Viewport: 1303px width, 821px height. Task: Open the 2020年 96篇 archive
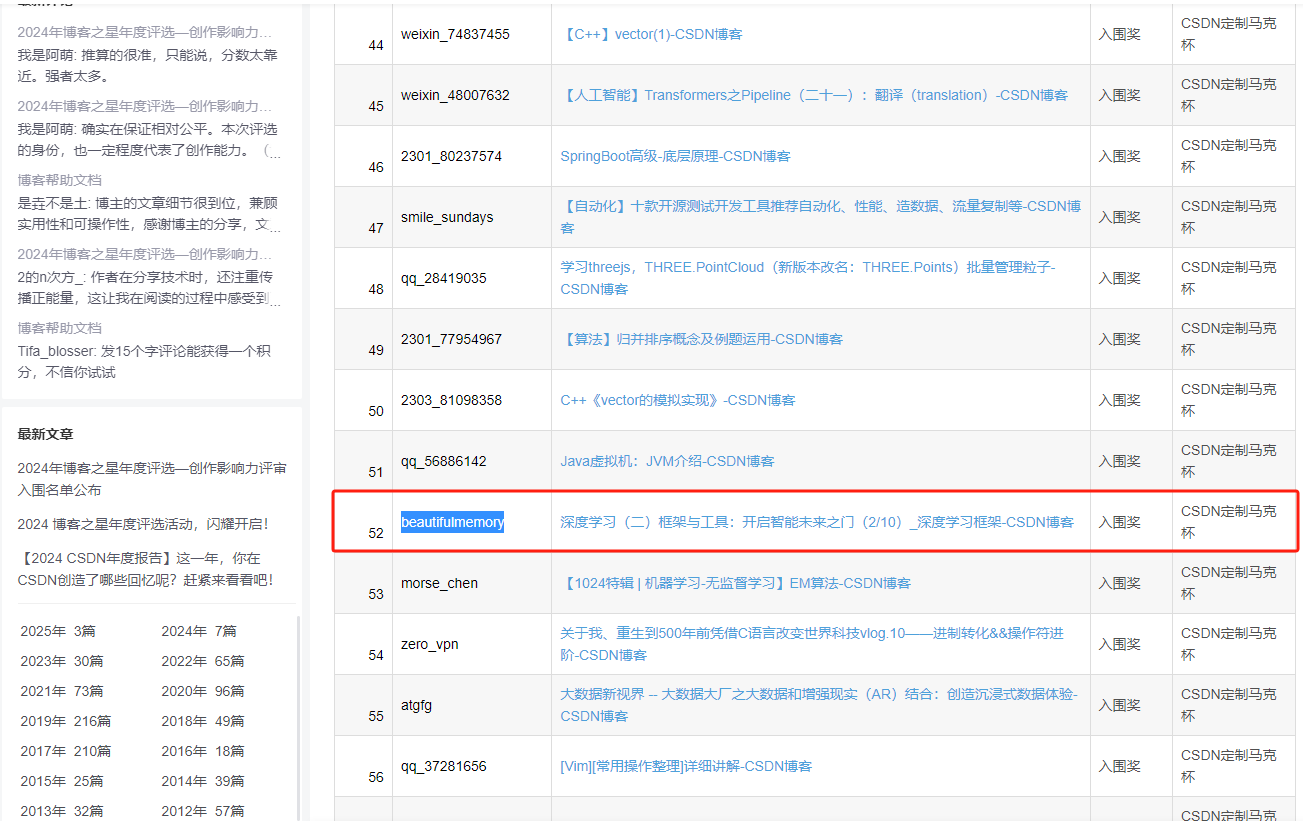click(x=203, y=691)
